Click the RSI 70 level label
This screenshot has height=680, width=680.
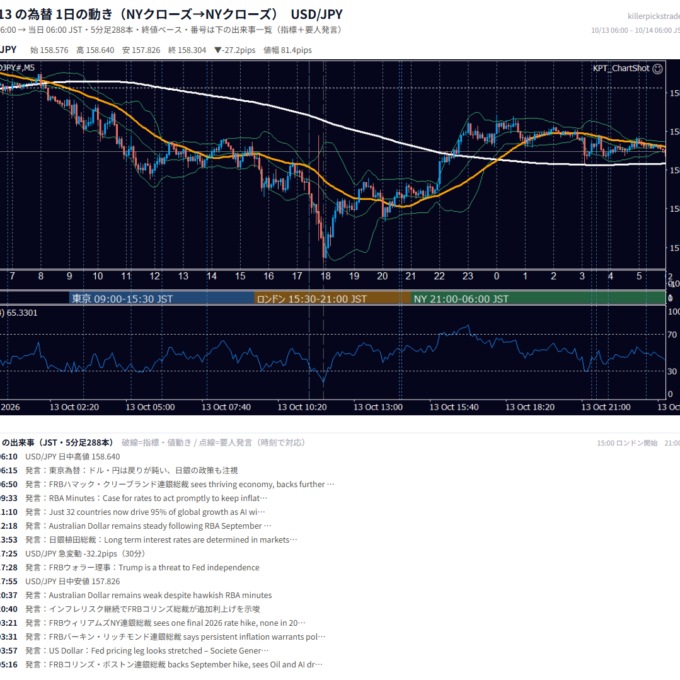click(672, 334)
